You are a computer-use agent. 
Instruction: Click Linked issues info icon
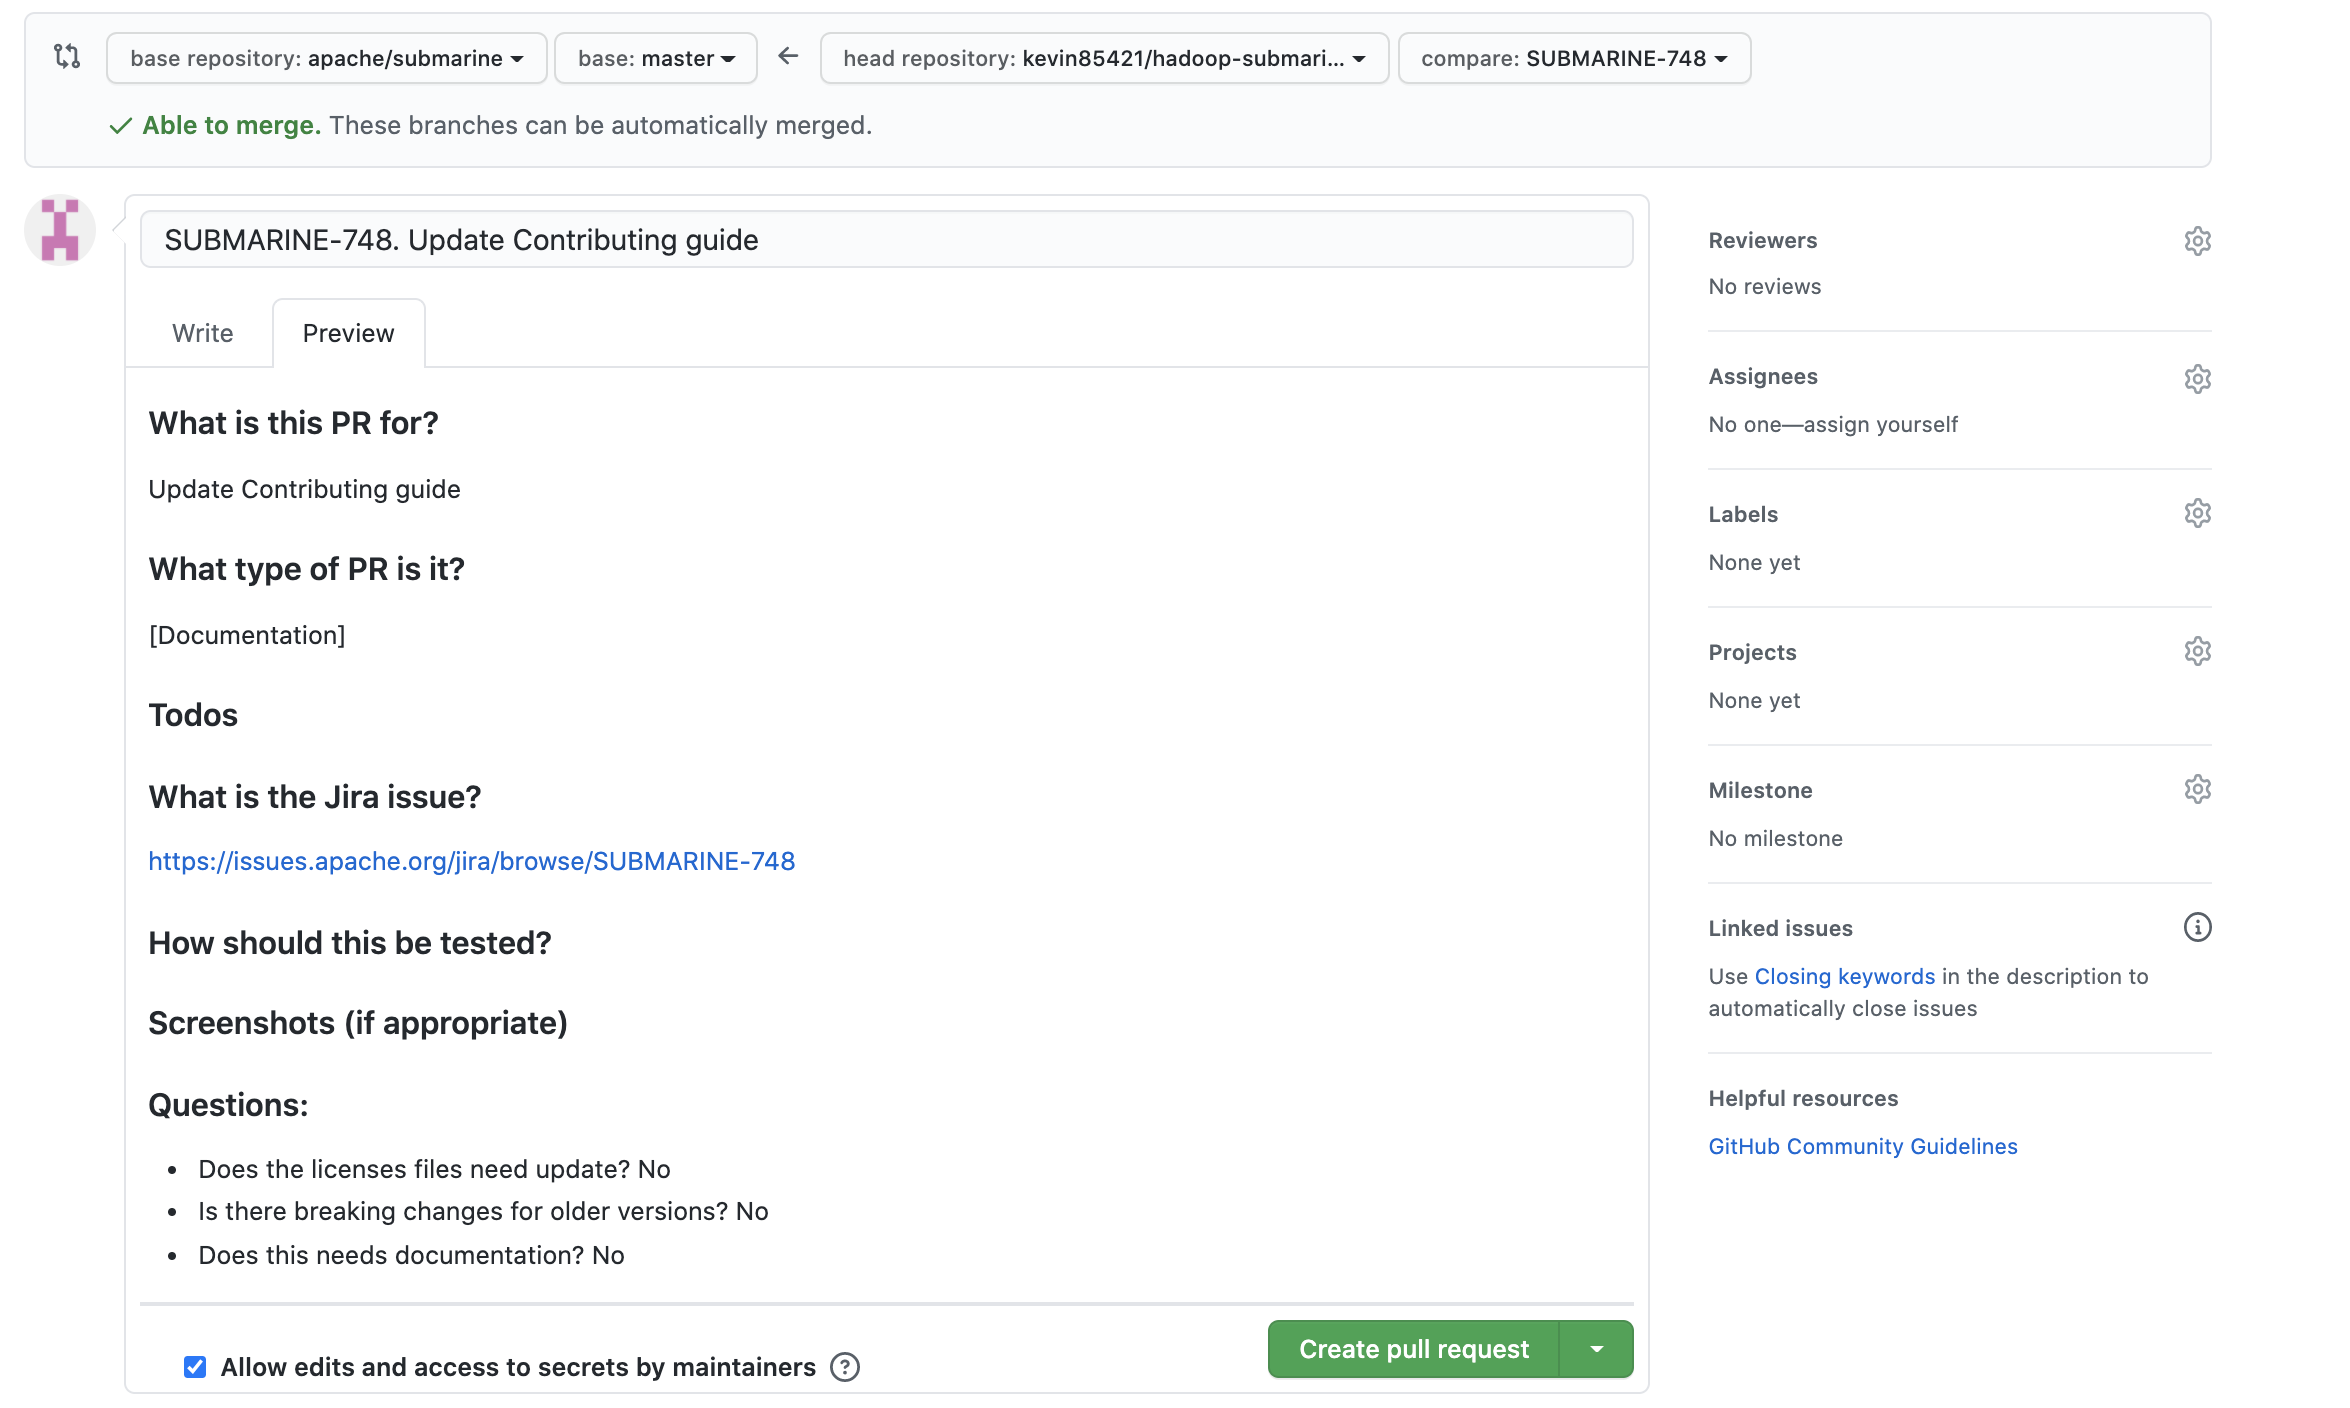[2197, 928]
